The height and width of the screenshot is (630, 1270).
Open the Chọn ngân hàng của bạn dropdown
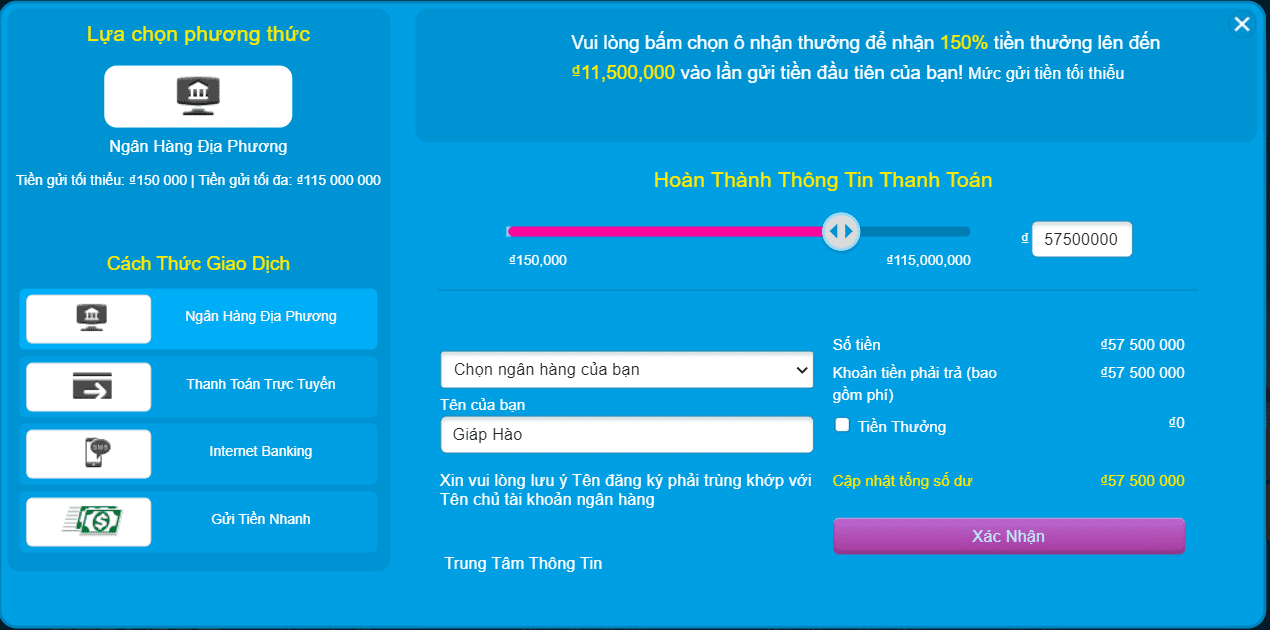(627, 369)
